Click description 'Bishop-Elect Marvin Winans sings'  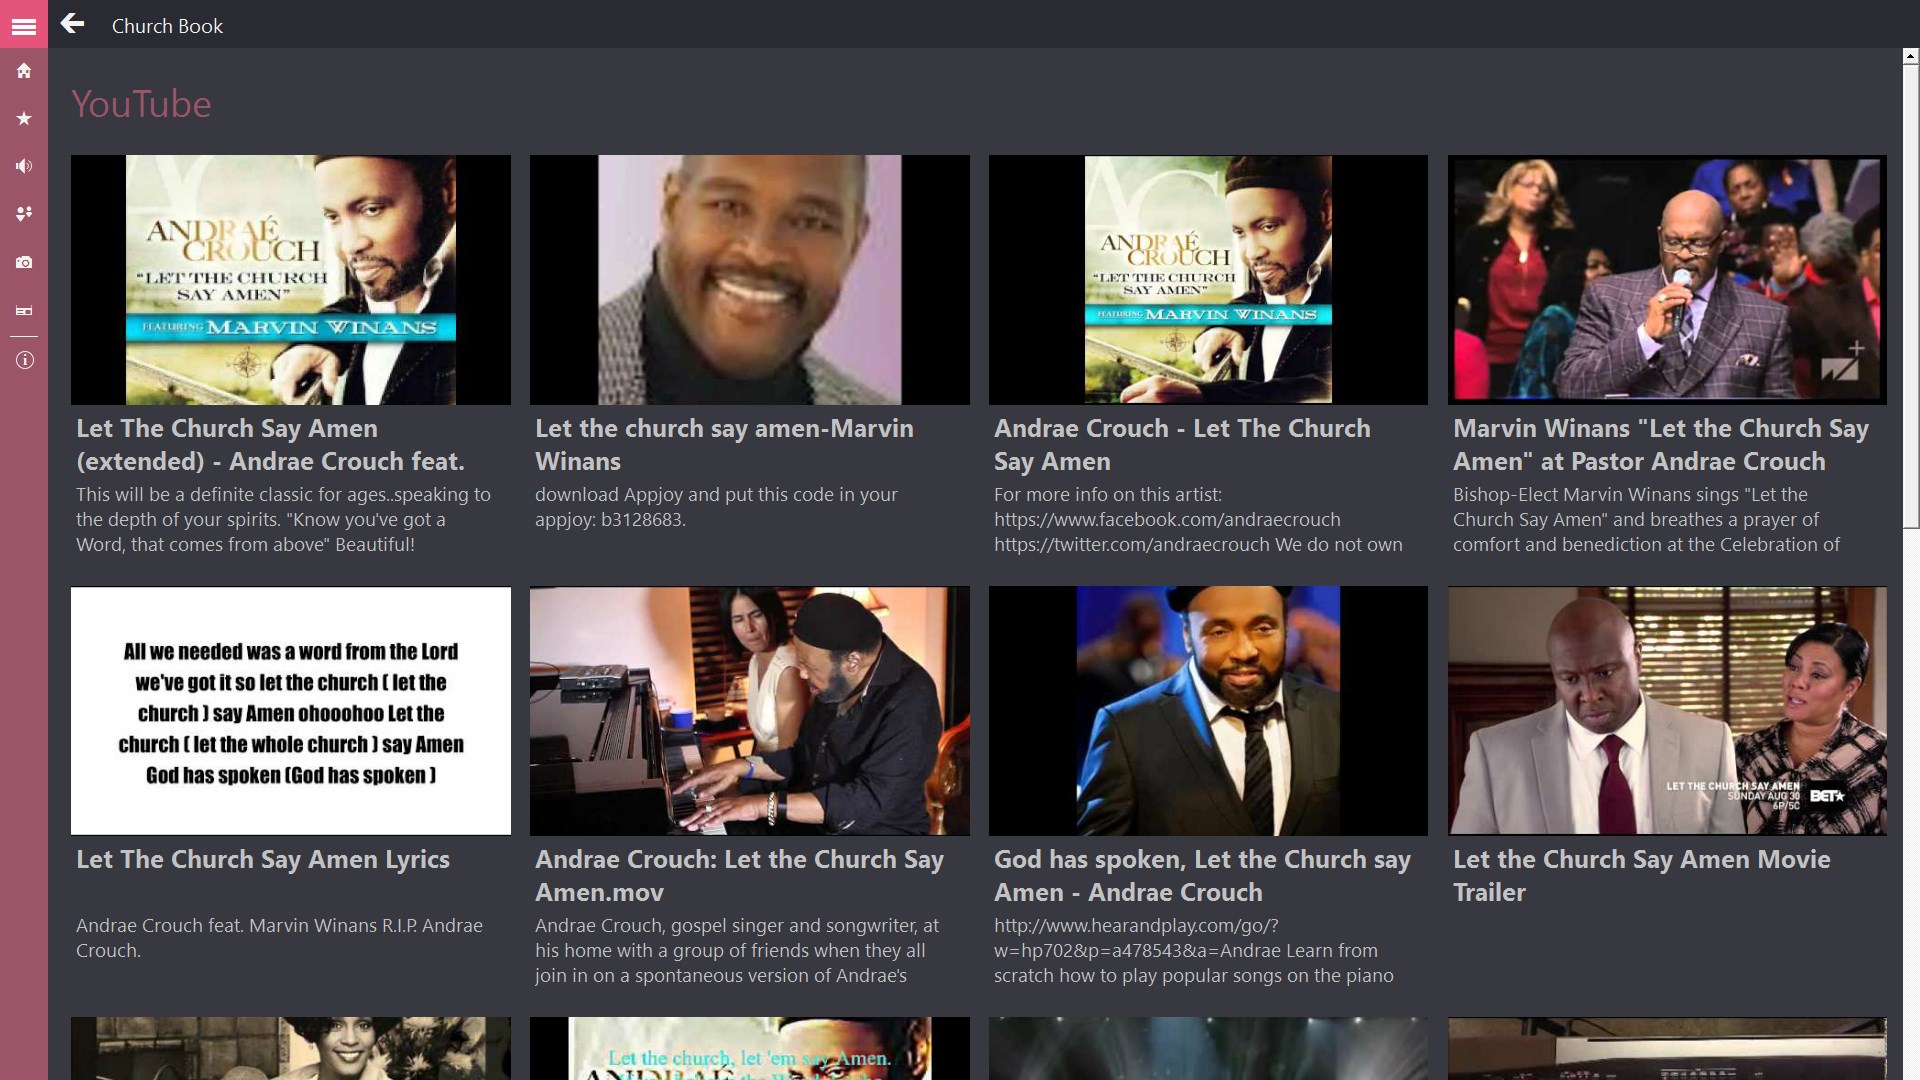(1646, 520)
